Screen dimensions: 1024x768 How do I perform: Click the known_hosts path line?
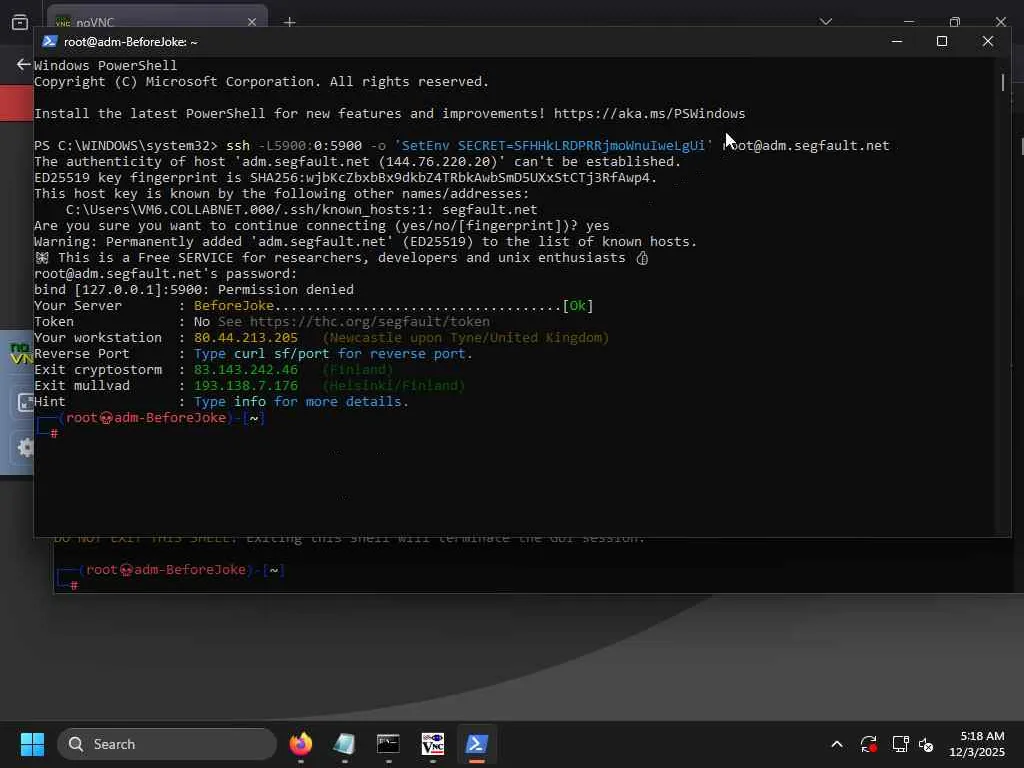[301, 209]
